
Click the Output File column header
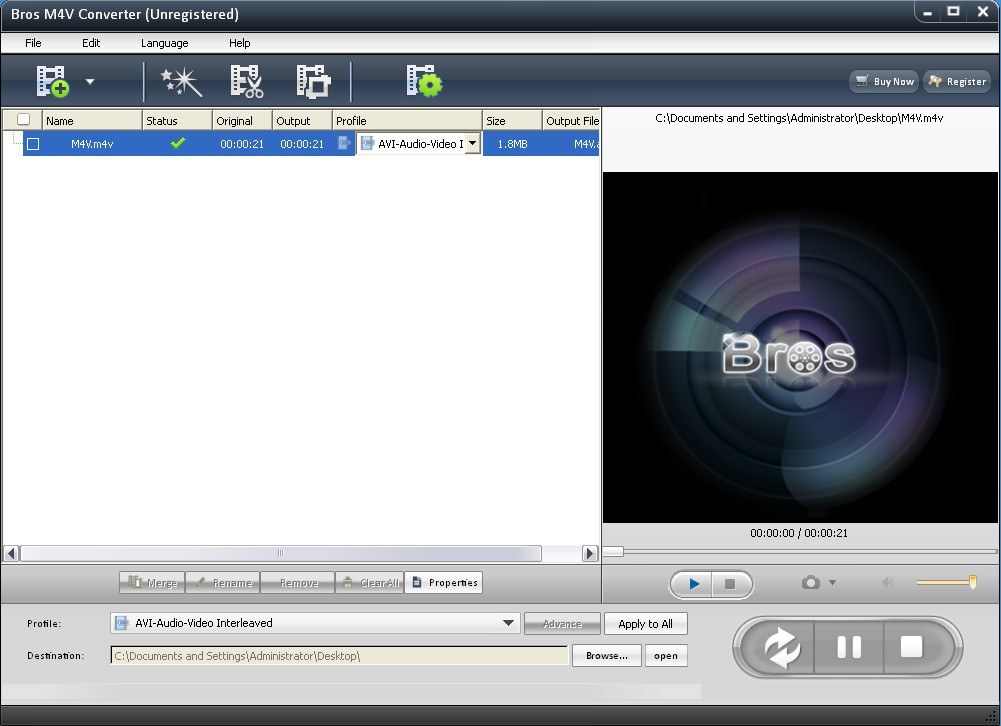coord(571,121)
